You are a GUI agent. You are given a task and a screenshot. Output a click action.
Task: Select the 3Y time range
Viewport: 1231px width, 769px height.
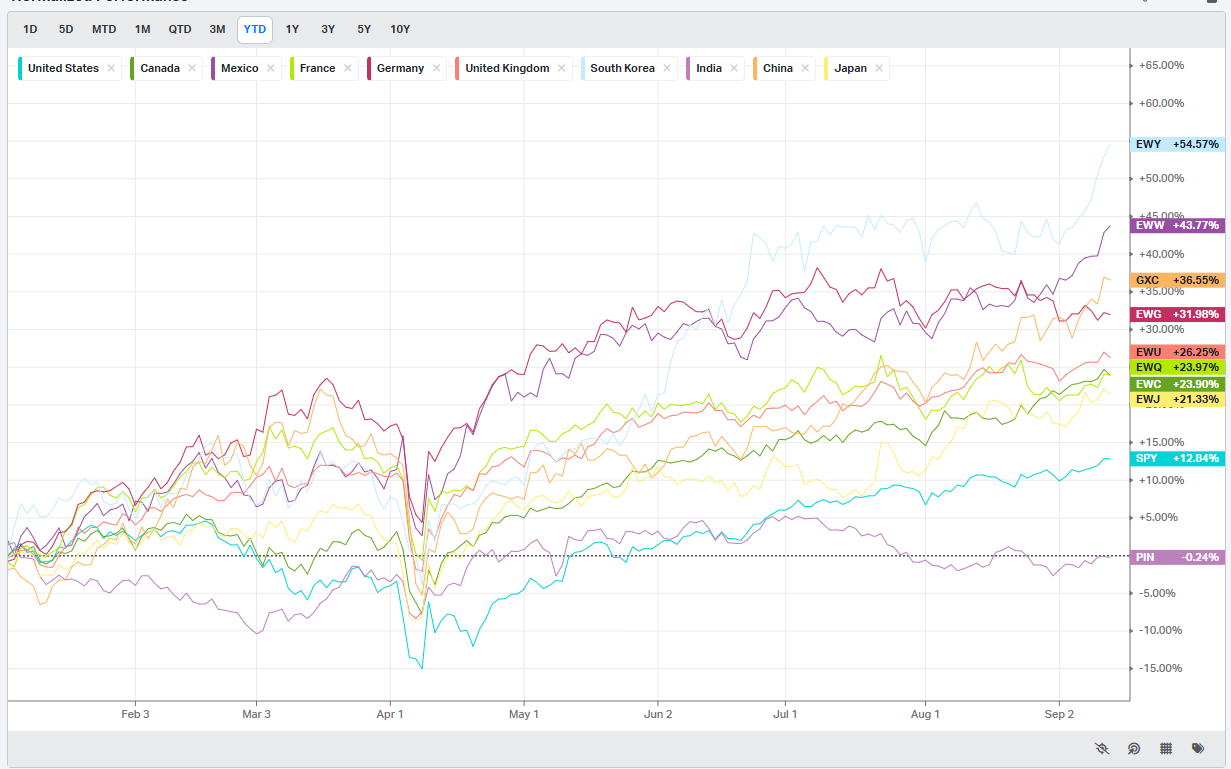(x=328, y=29)
